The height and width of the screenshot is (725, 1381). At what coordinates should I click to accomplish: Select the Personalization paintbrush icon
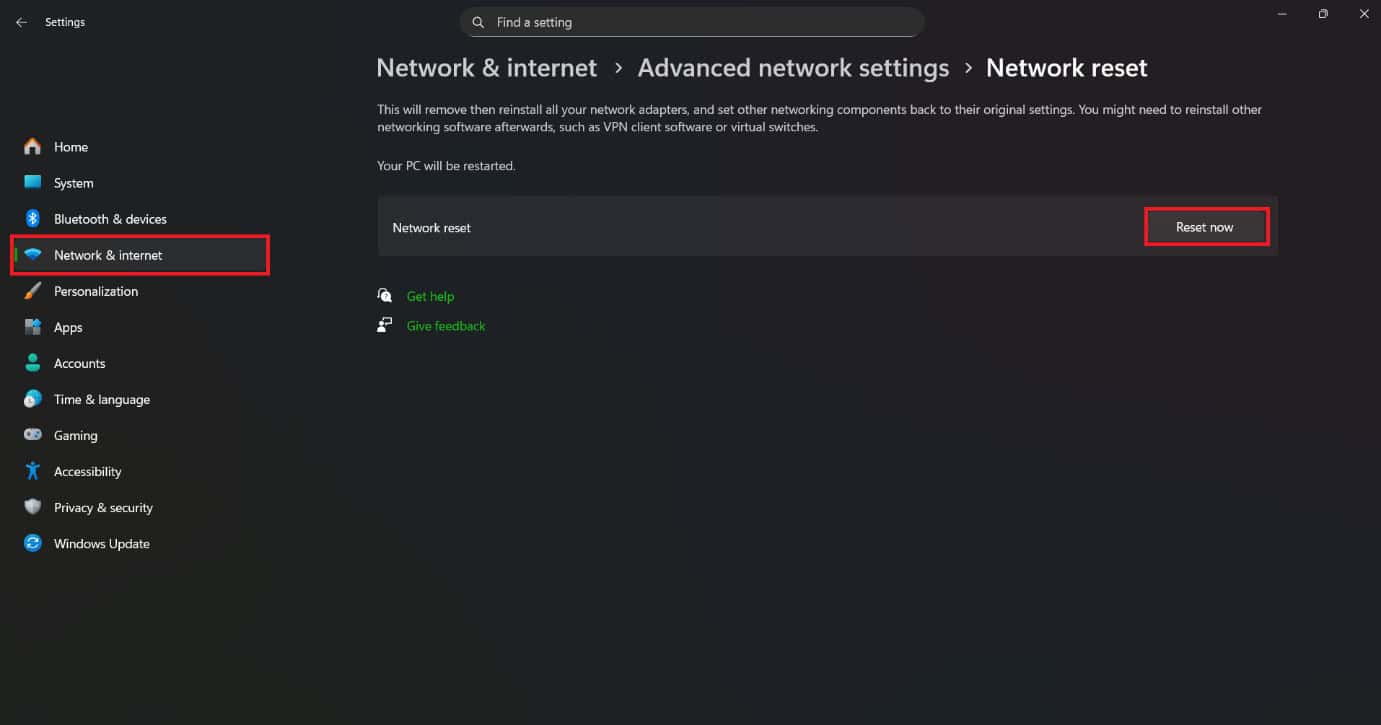pos(33,291)
